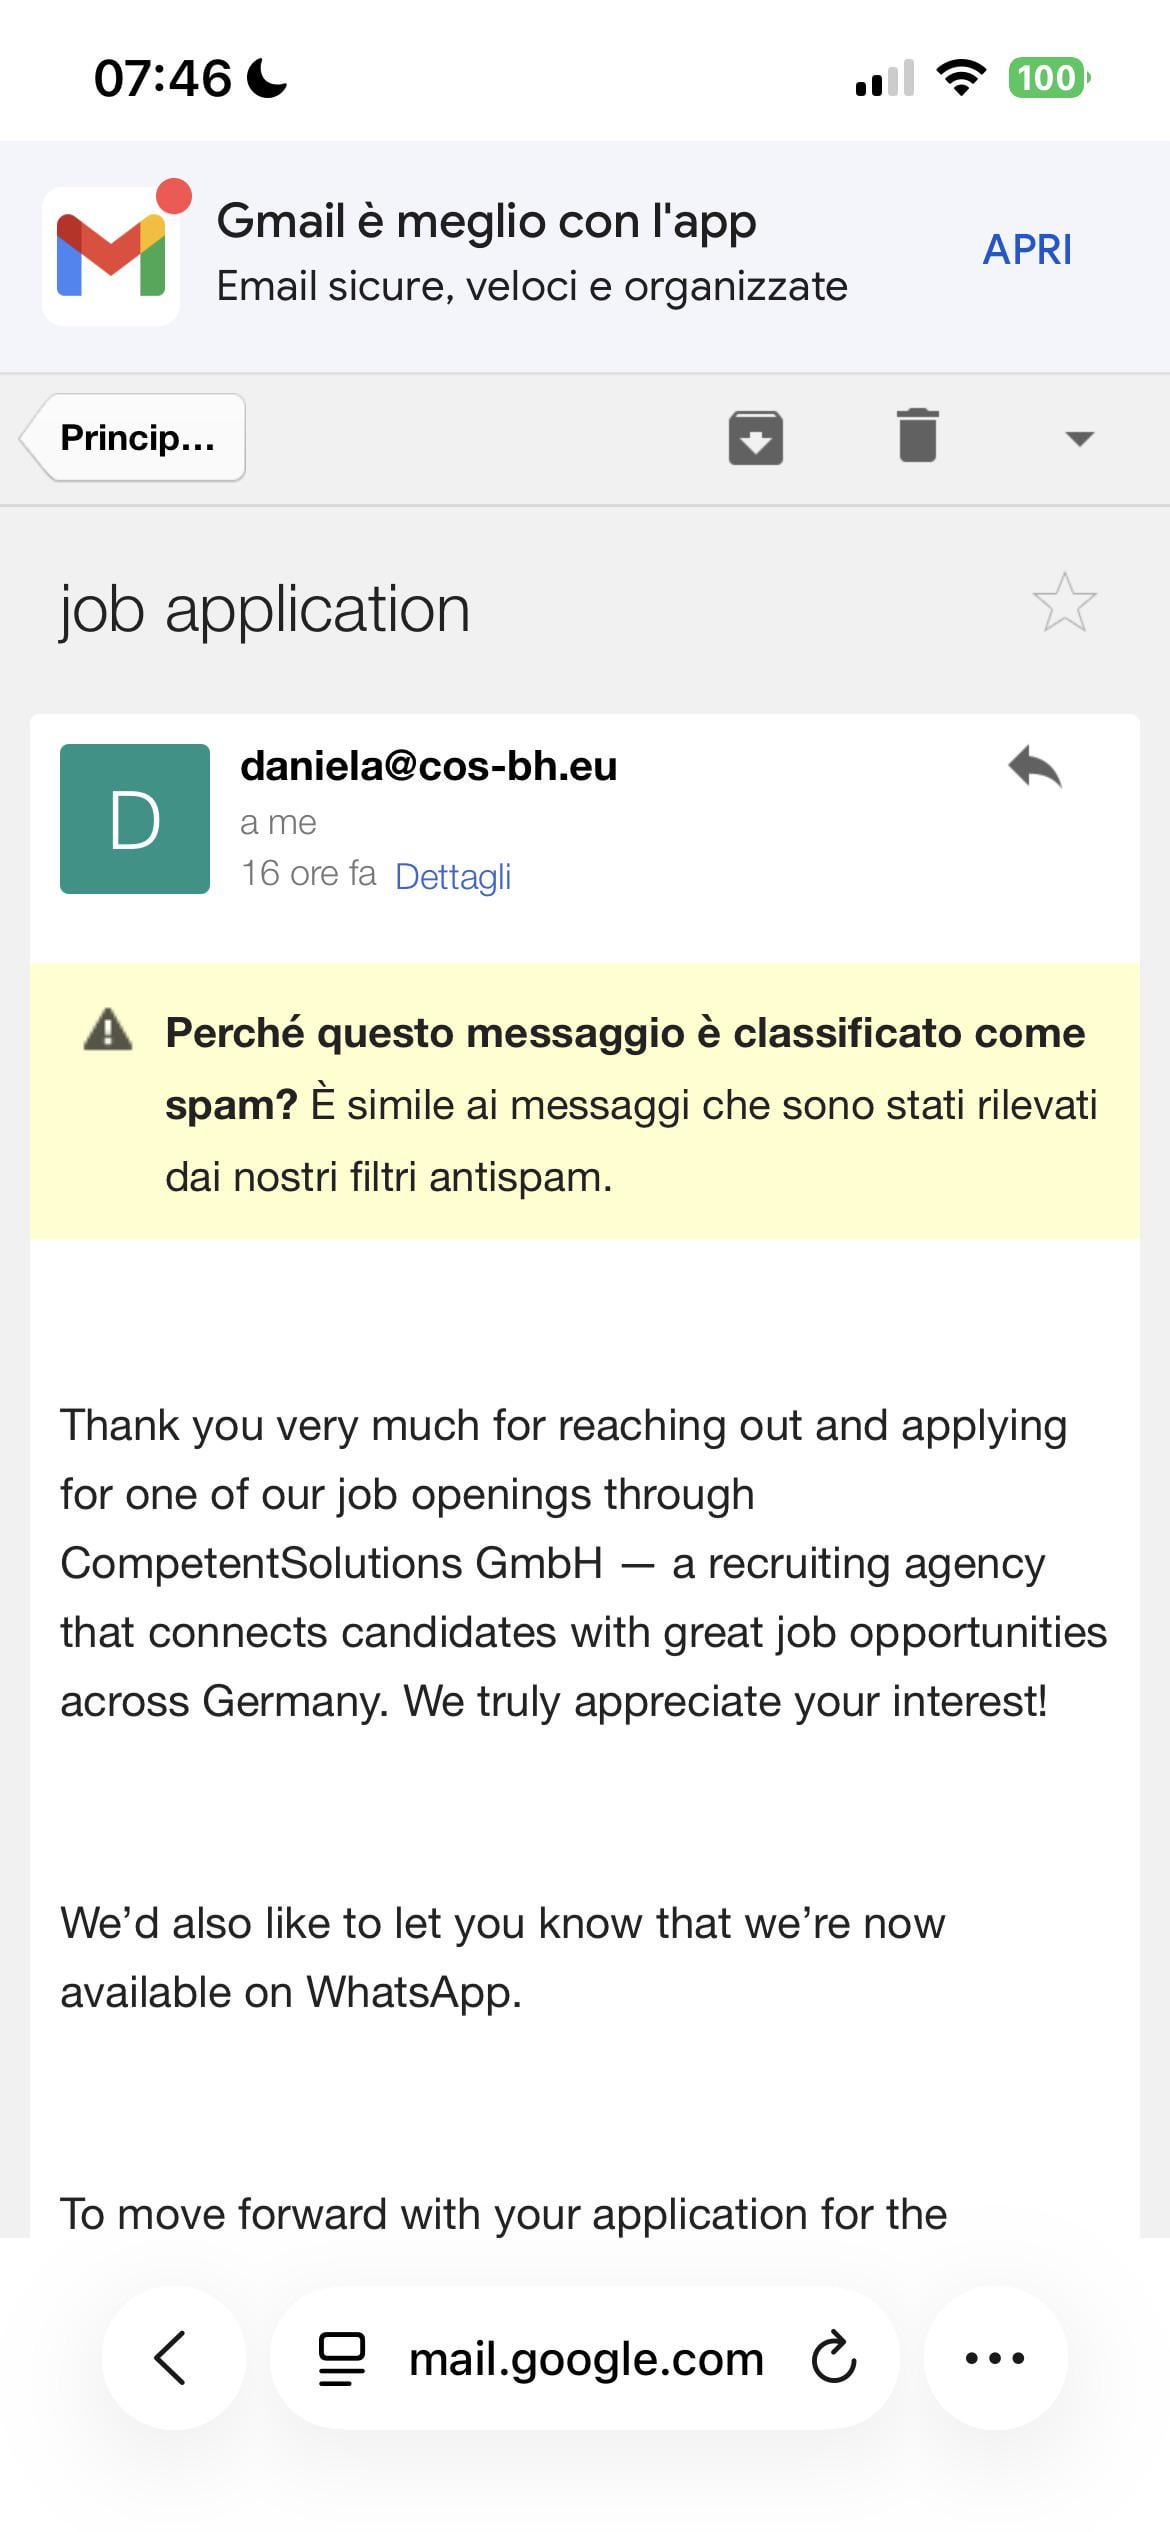Reload the page with the refresh icon
This screenshot has width=1170, height=2532.
coord(834,2358)
